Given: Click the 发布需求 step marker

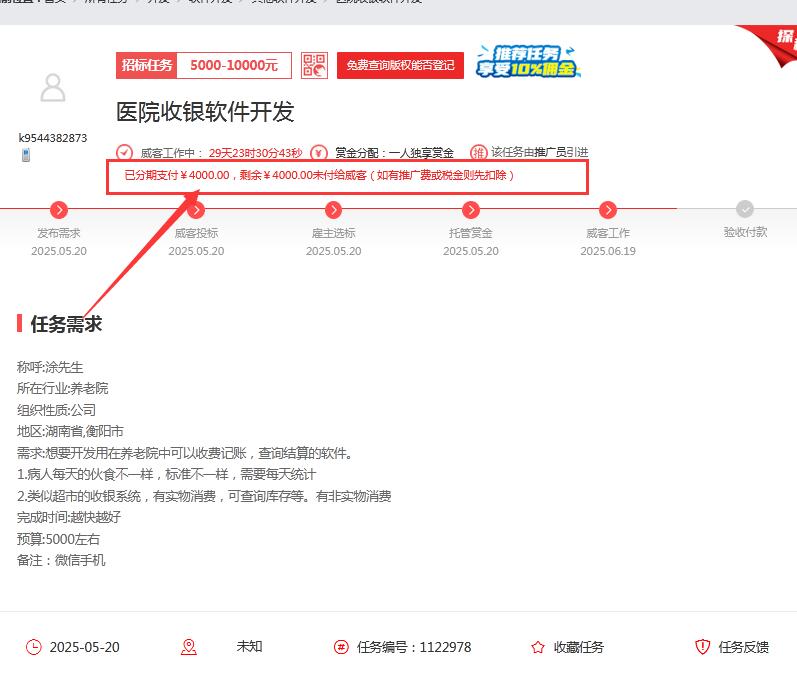Looking at the screenshot, I should click(x=59, y=209).
